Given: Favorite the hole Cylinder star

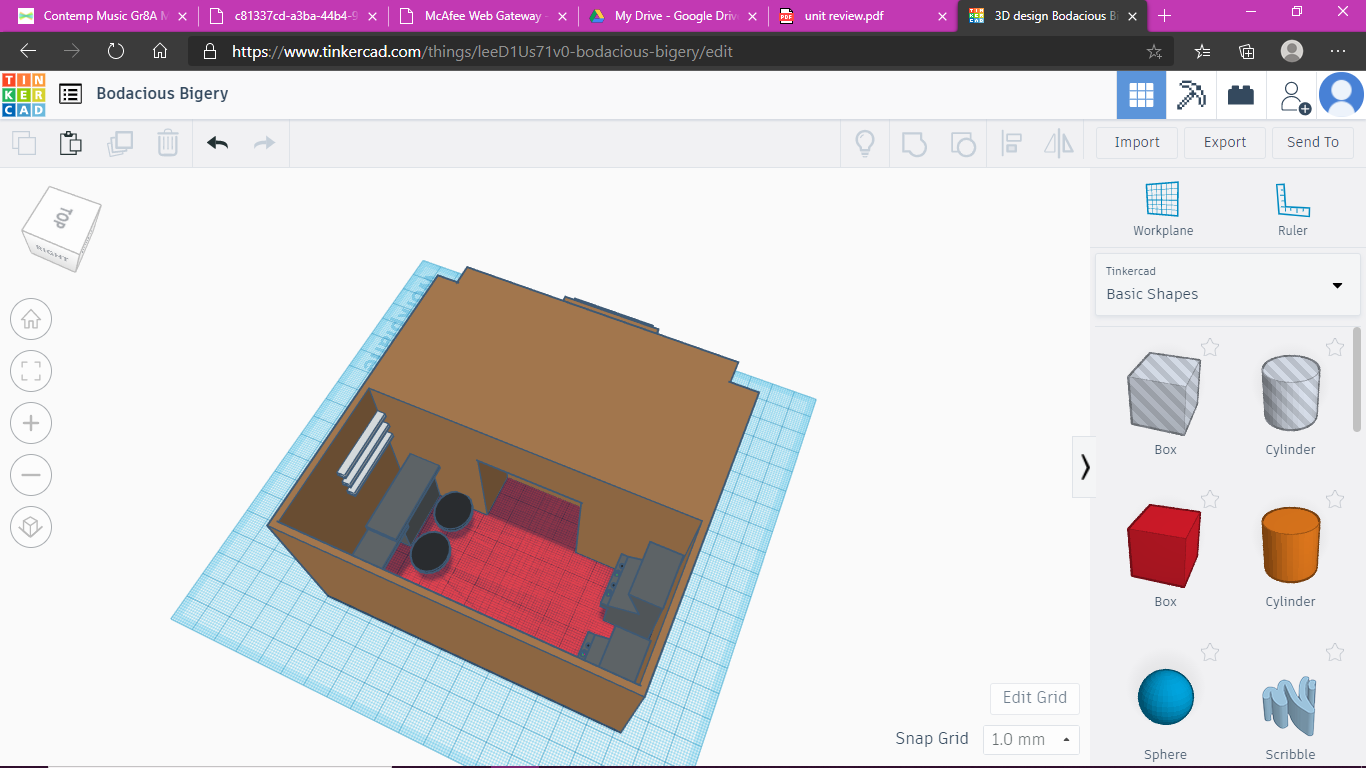Looking at the screenshot, I should pyautogui.click(x=1335, y=347).
